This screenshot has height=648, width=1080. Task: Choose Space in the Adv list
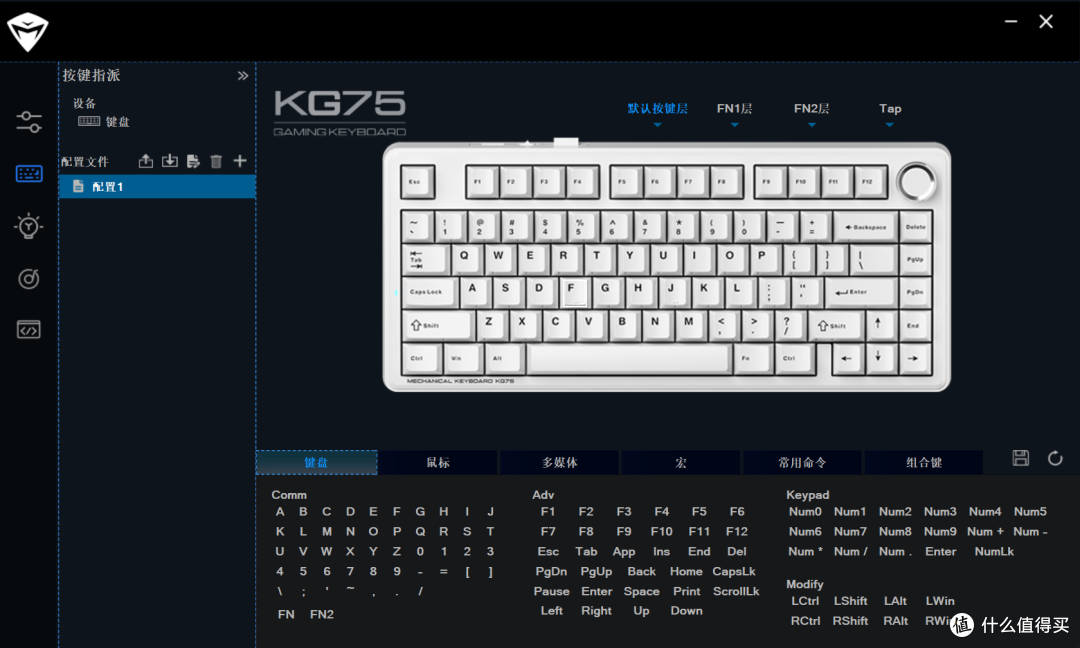click(641, 592)
